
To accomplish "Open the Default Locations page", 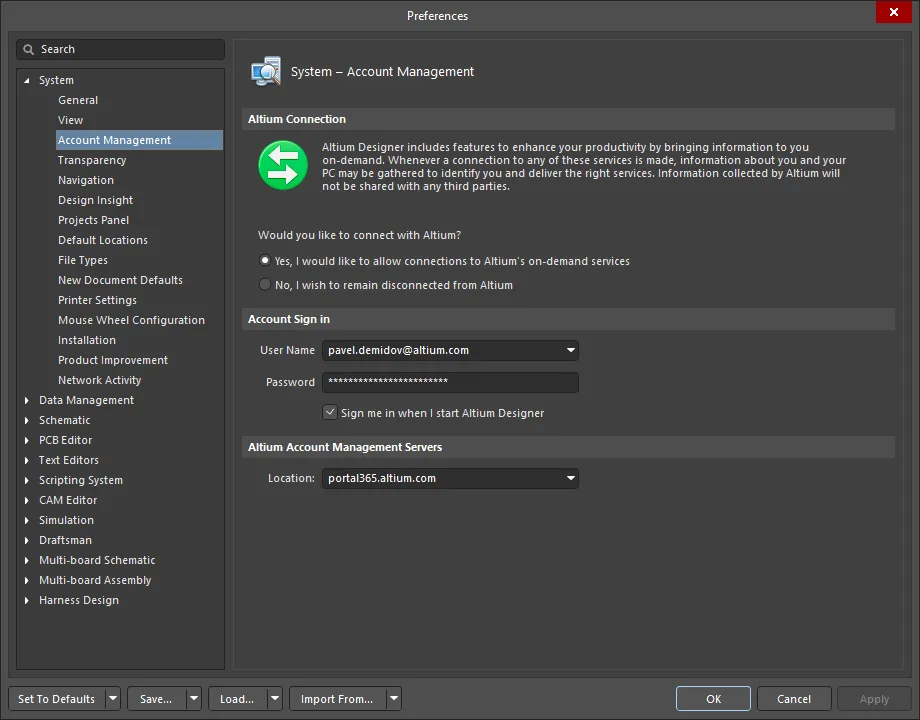I will coord(103,240).
